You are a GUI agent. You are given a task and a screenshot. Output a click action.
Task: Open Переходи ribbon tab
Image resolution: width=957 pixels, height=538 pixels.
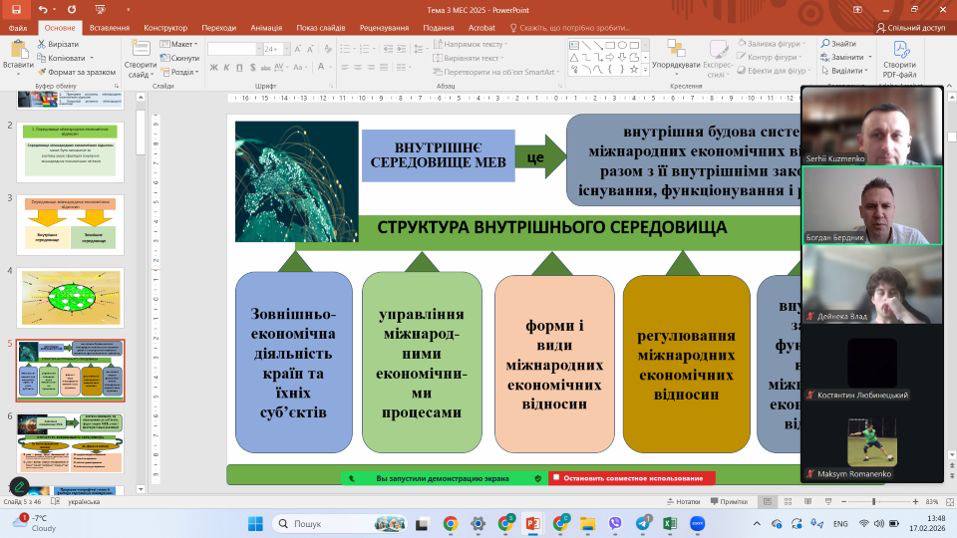coord(218,27)
